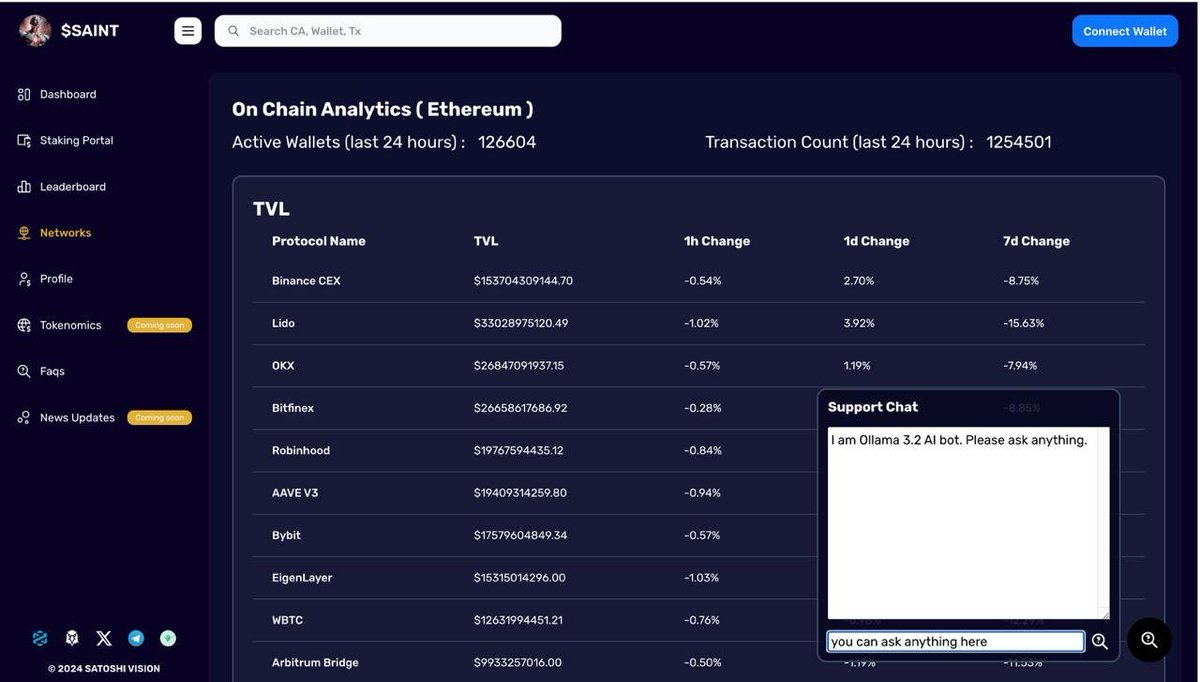This screenshot has height=682, width=1200.
Task: Open News Updates in the sidebar
Action: coord(77,418)
